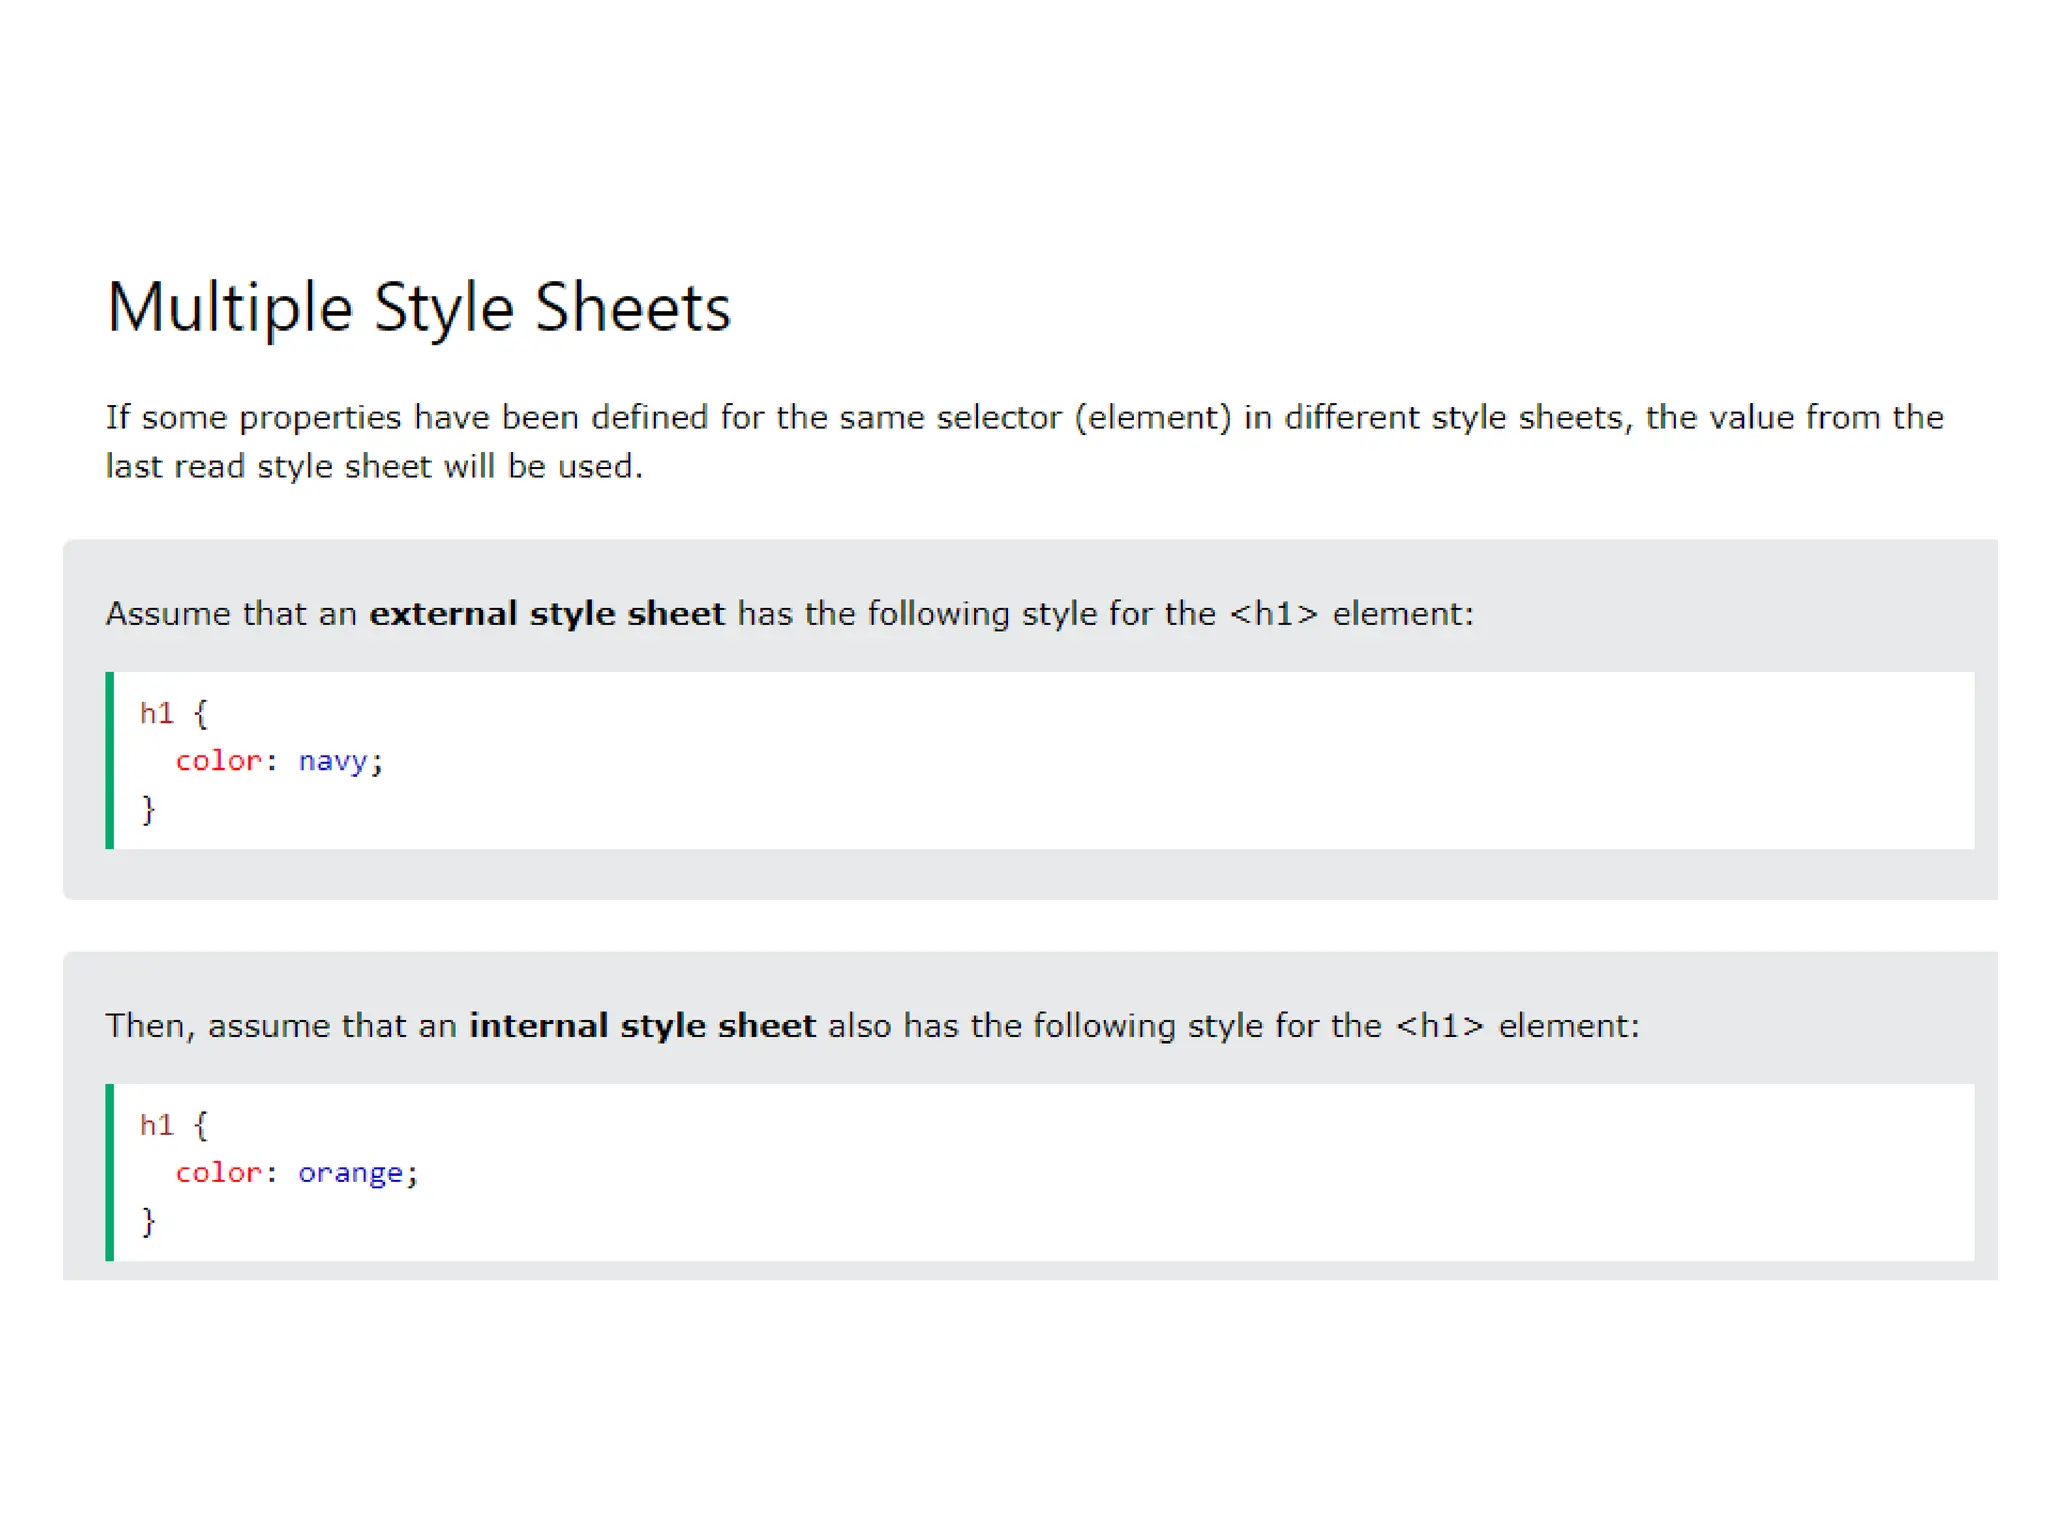The width and height of the screenshot is (2048, 1536).
Task: Click the word '(element)' in the intro paragraph
Action: click(1152, 417)
